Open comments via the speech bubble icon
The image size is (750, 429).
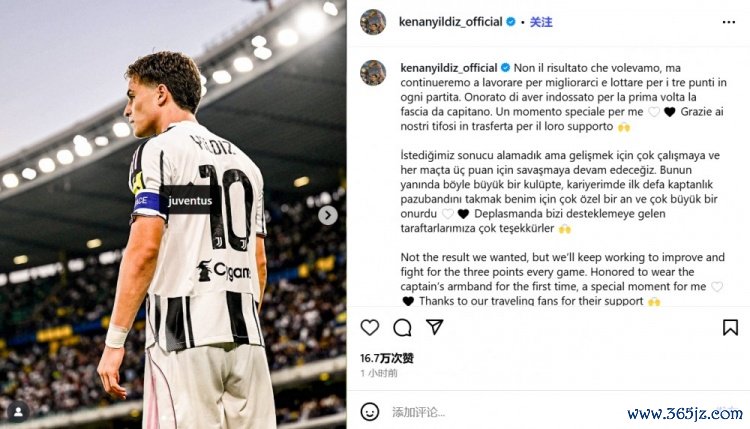tap(402, 327)
